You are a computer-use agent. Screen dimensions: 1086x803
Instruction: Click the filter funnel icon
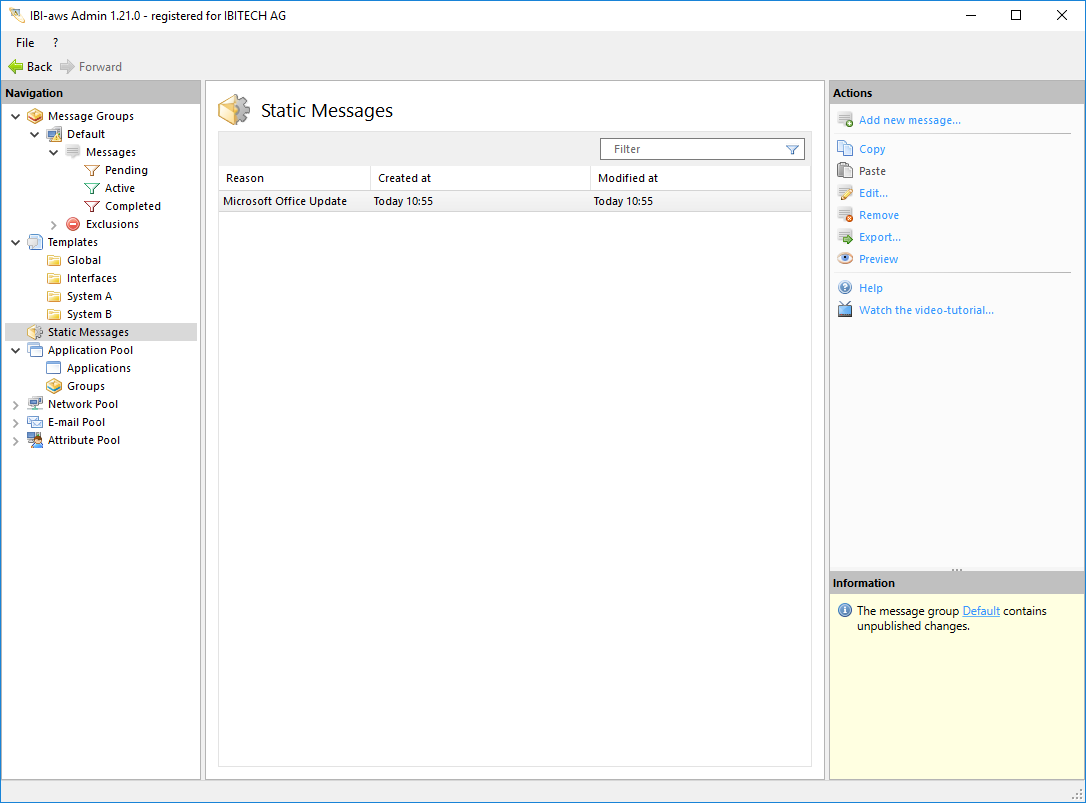point(792,150)
